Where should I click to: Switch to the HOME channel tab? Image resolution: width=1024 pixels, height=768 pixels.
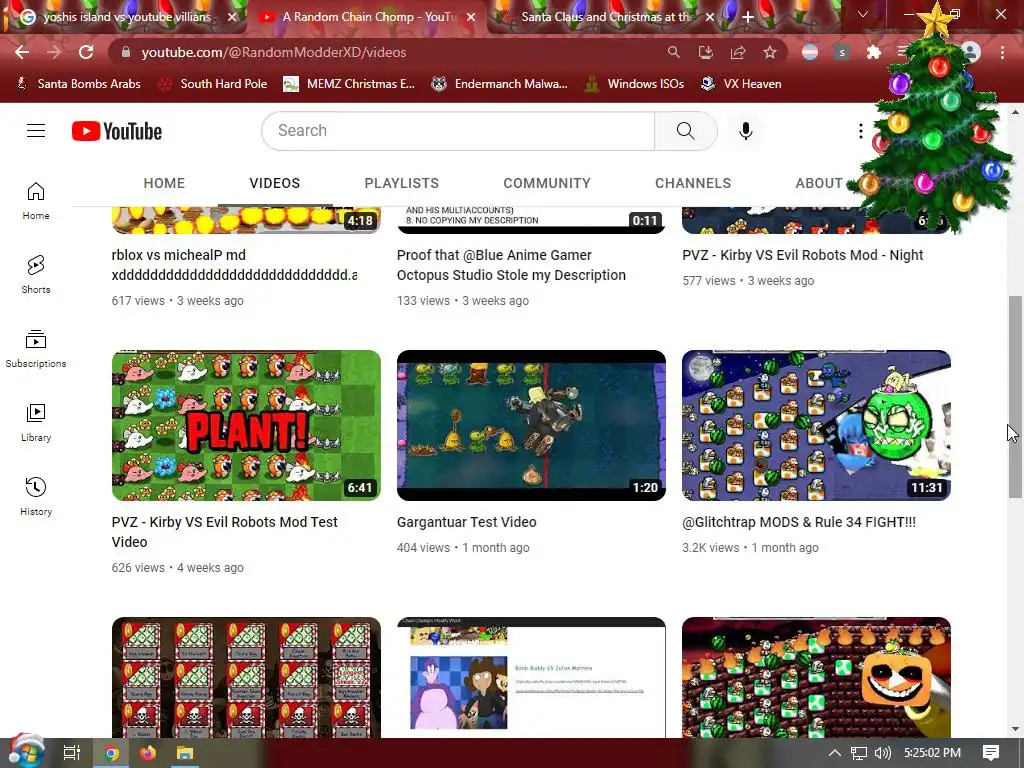click(164, 184)
